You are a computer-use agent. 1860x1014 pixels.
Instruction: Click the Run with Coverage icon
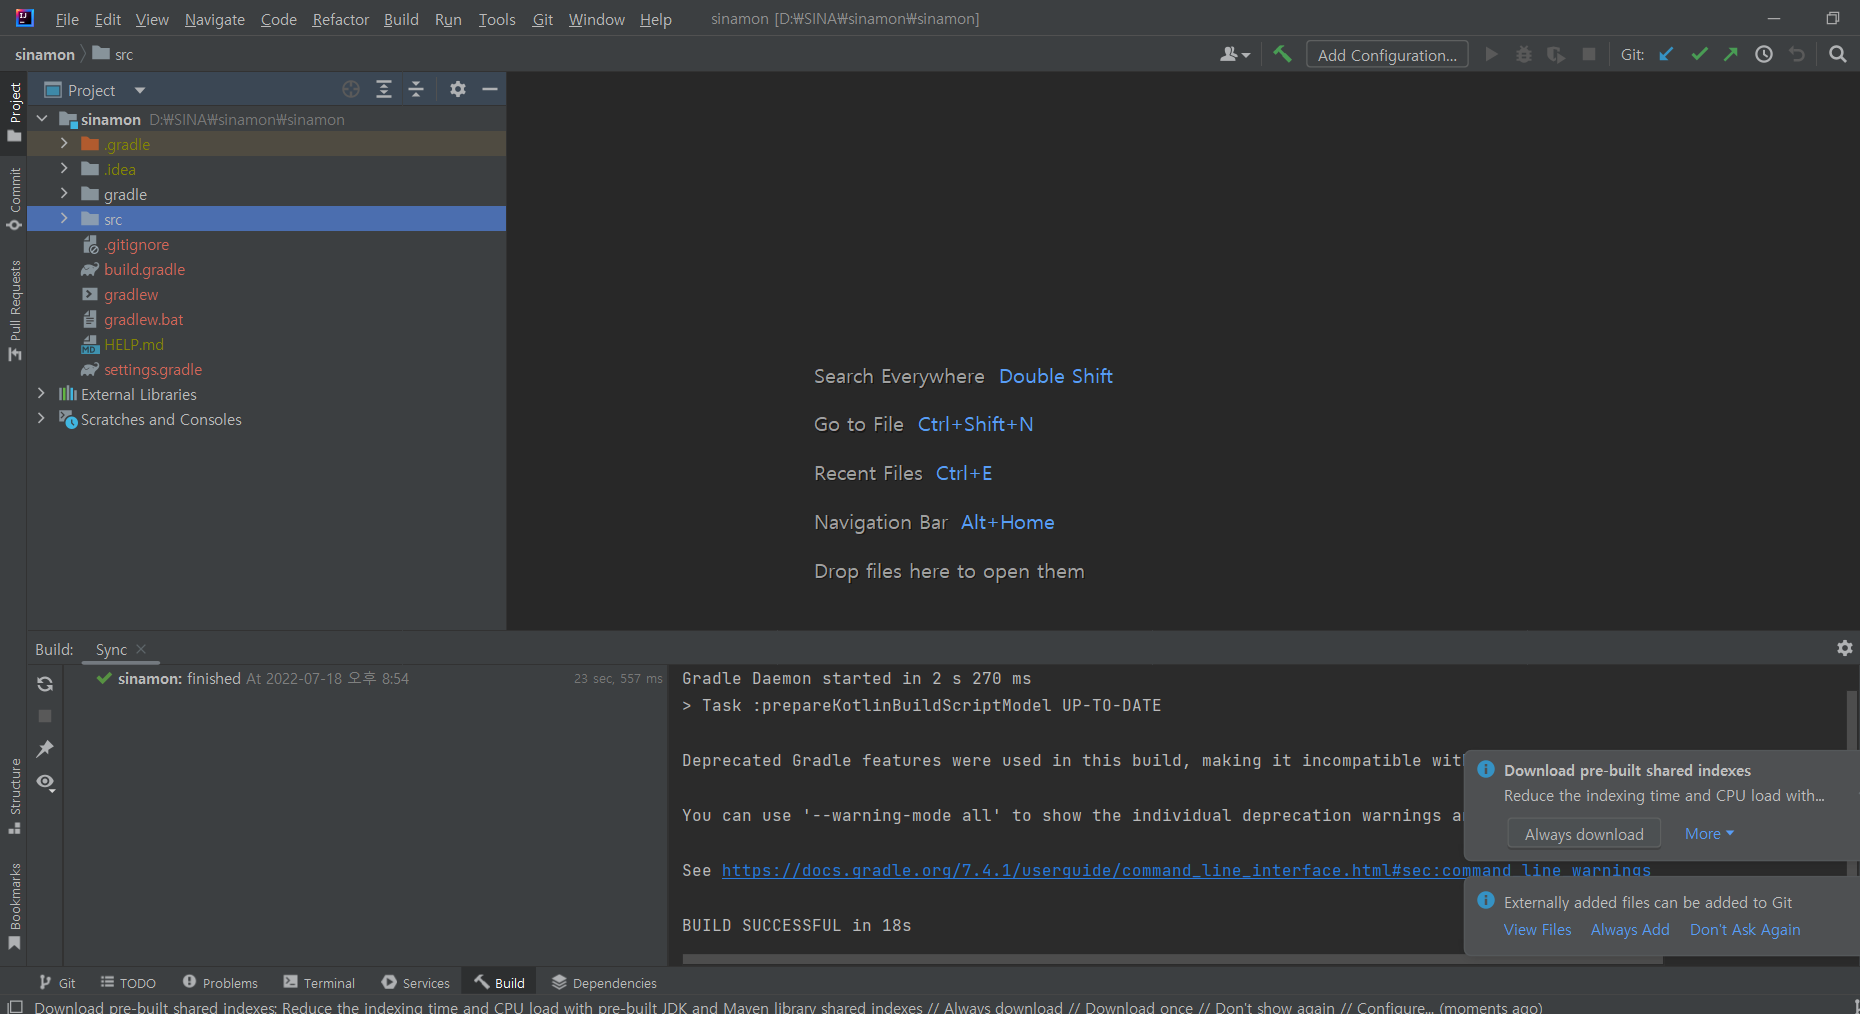[x=1556, y=54]
